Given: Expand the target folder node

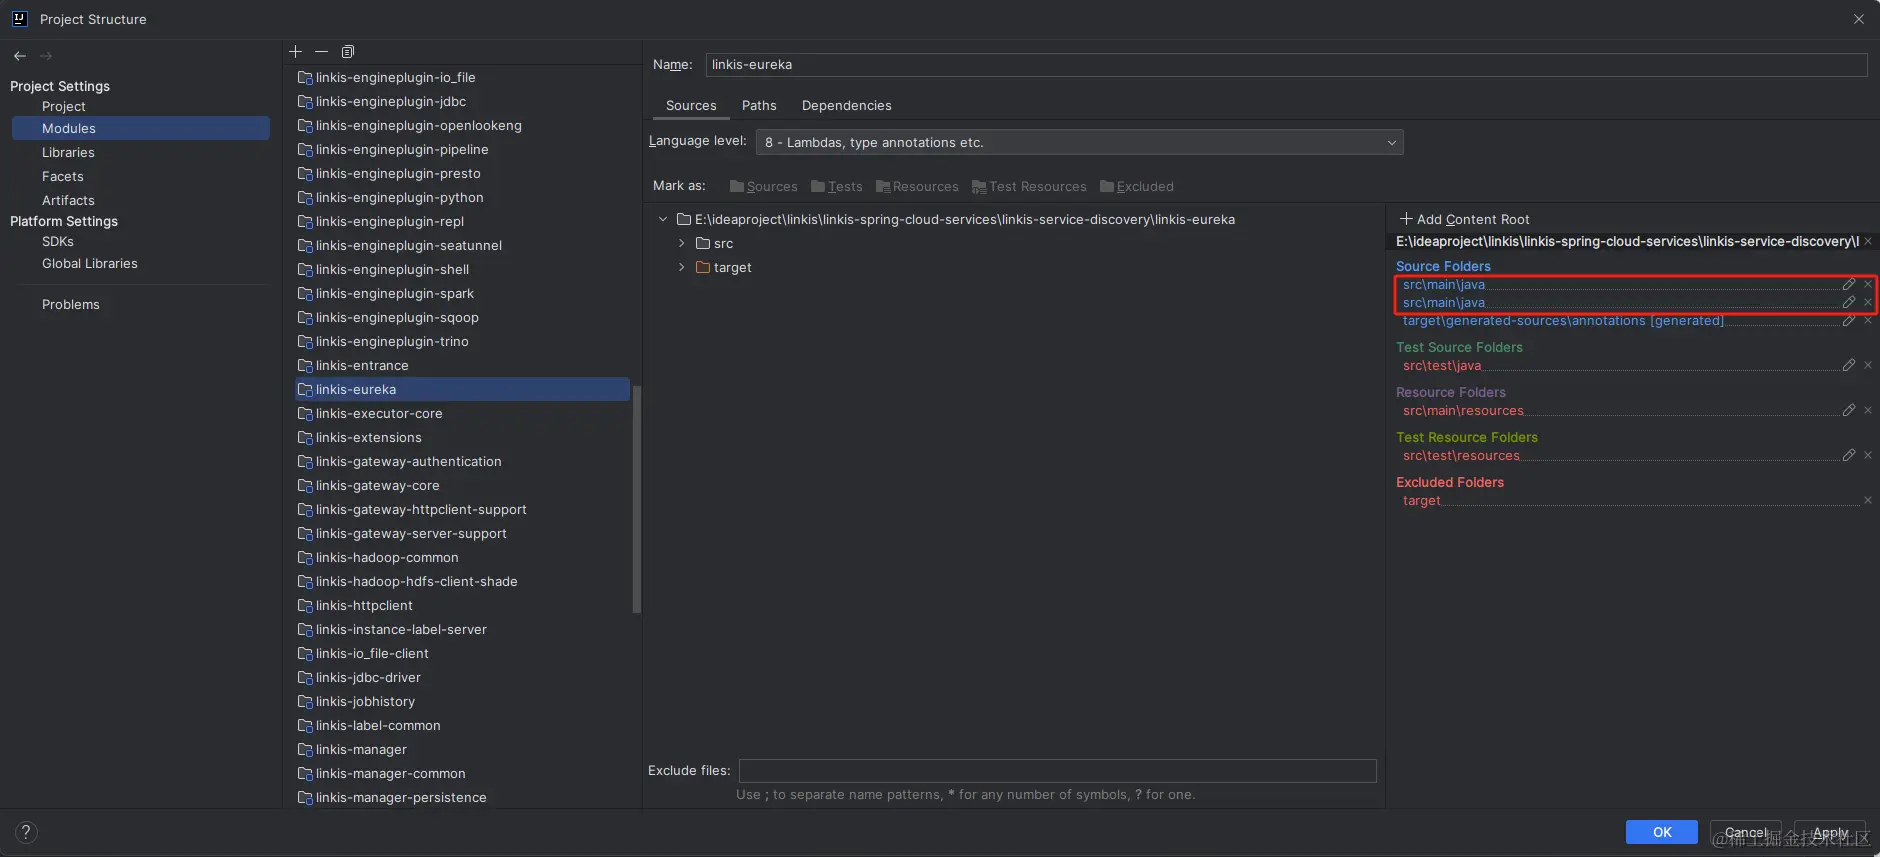Looking at the screenshot, I should 682,267.
